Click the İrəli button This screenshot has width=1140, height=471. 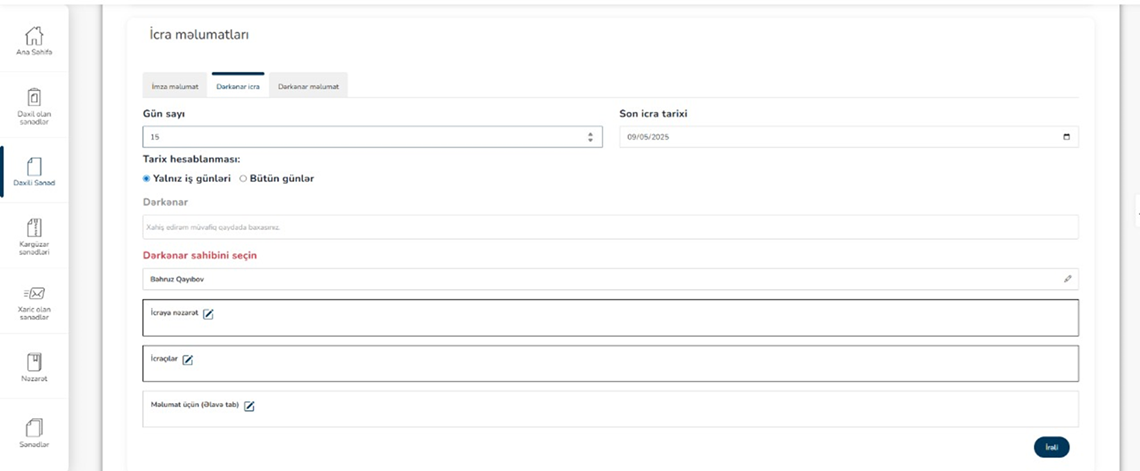tap(1051, 447)
